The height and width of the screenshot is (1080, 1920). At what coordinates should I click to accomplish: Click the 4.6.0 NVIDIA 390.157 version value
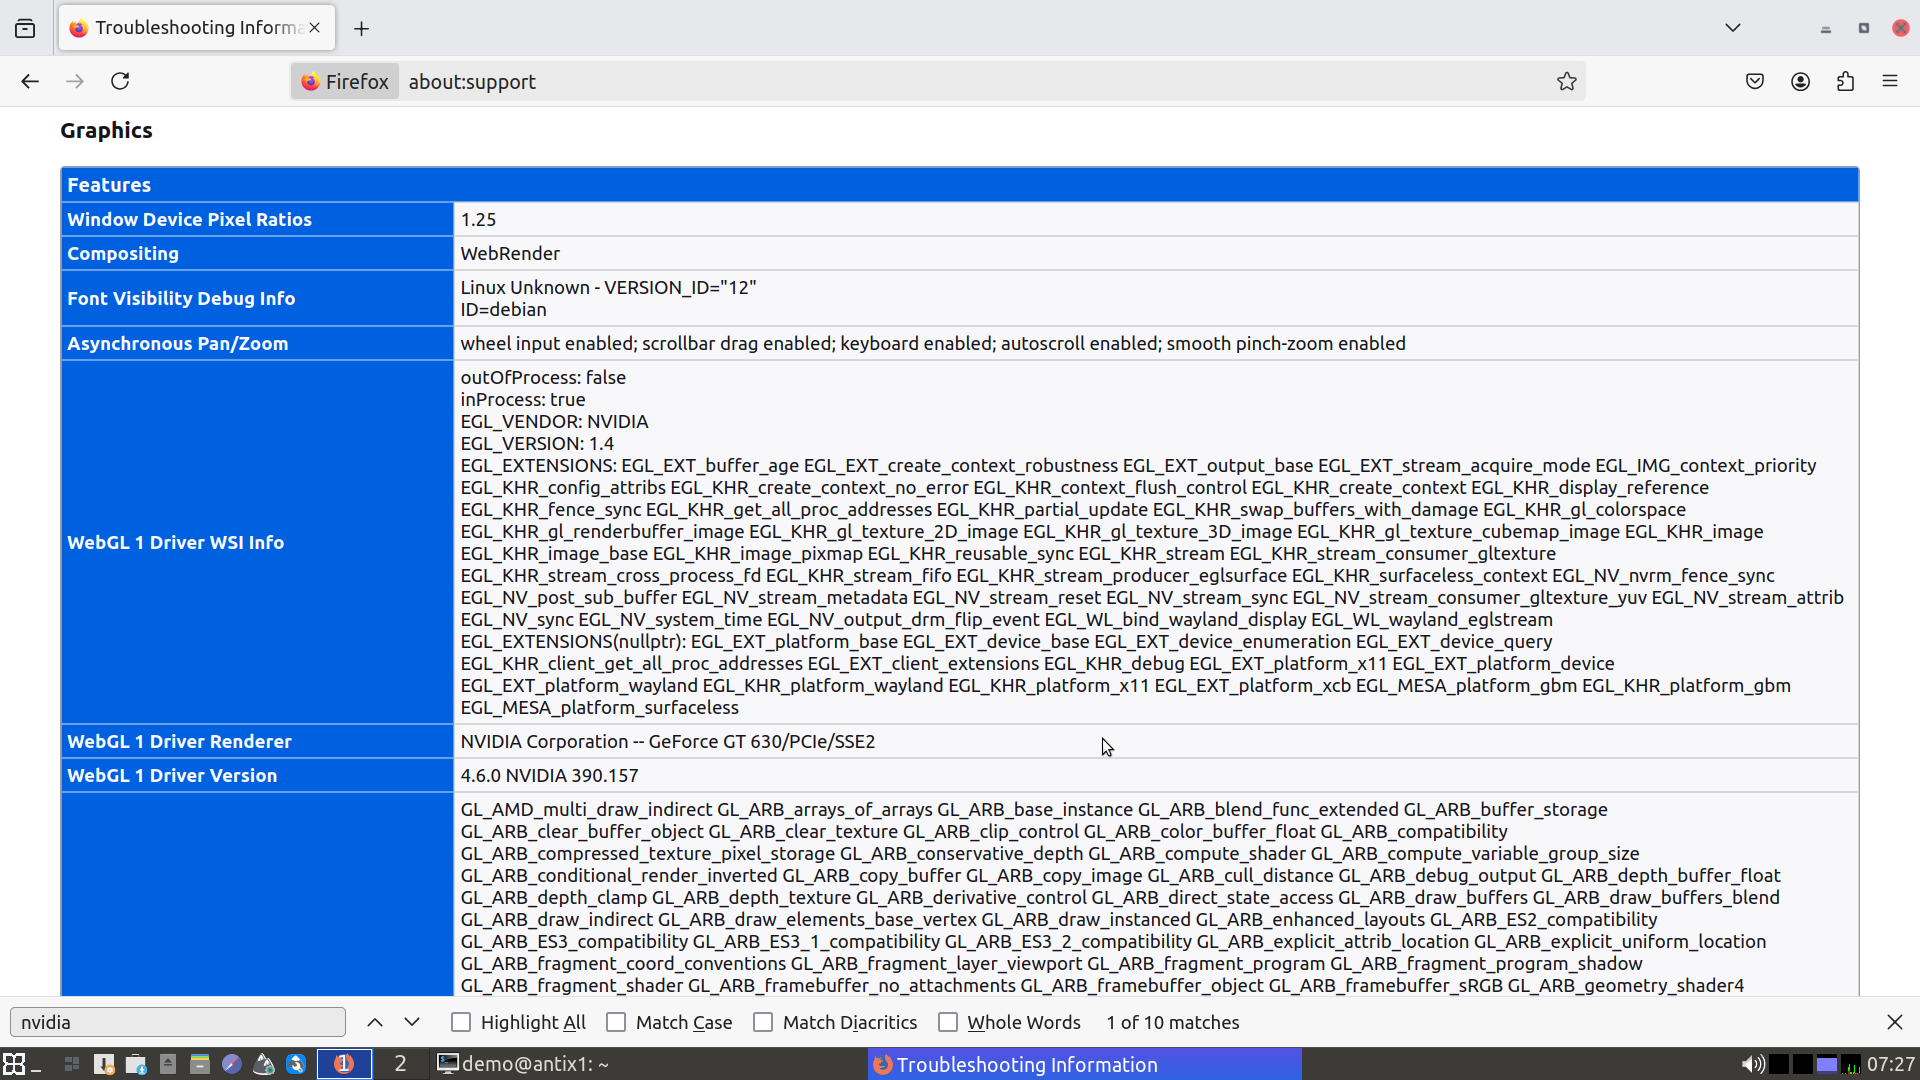[x=549, y=775]
